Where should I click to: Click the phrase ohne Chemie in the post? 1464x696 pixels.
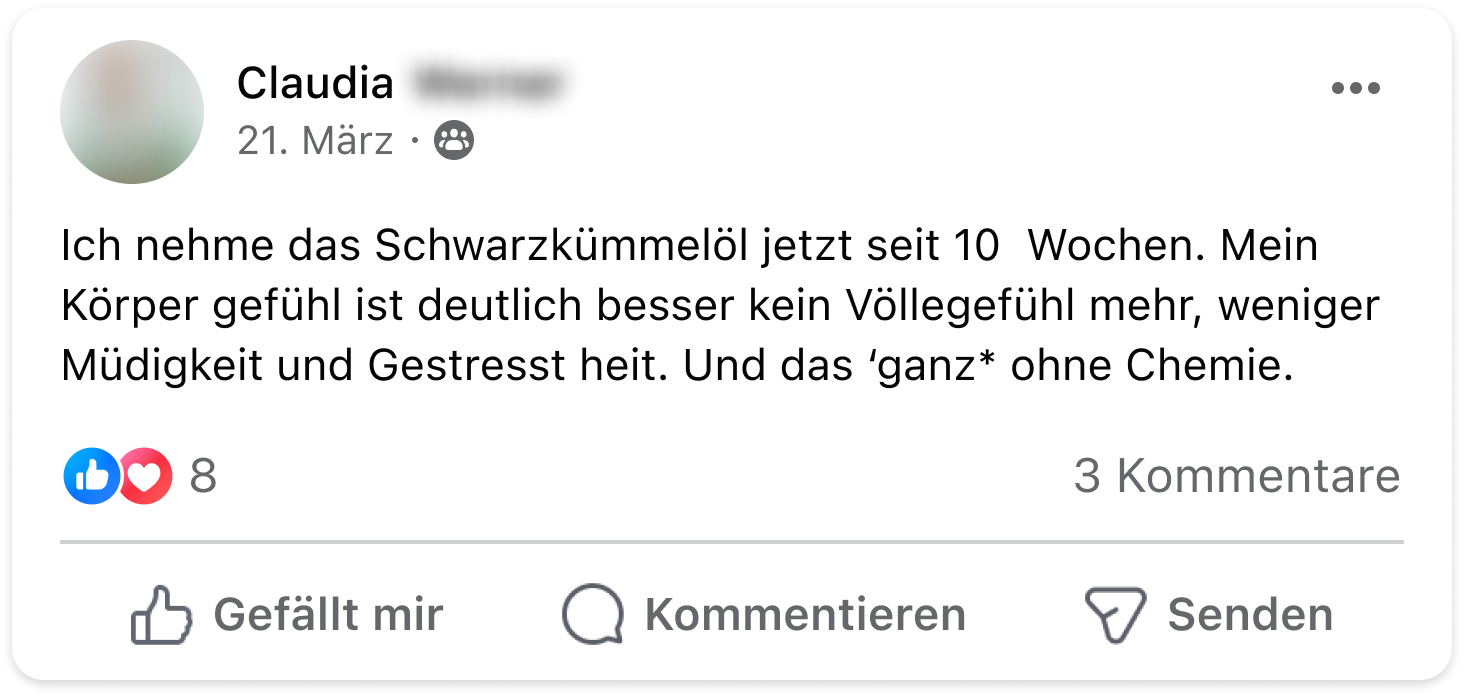pyautogui.click(x=1146, y=367)
